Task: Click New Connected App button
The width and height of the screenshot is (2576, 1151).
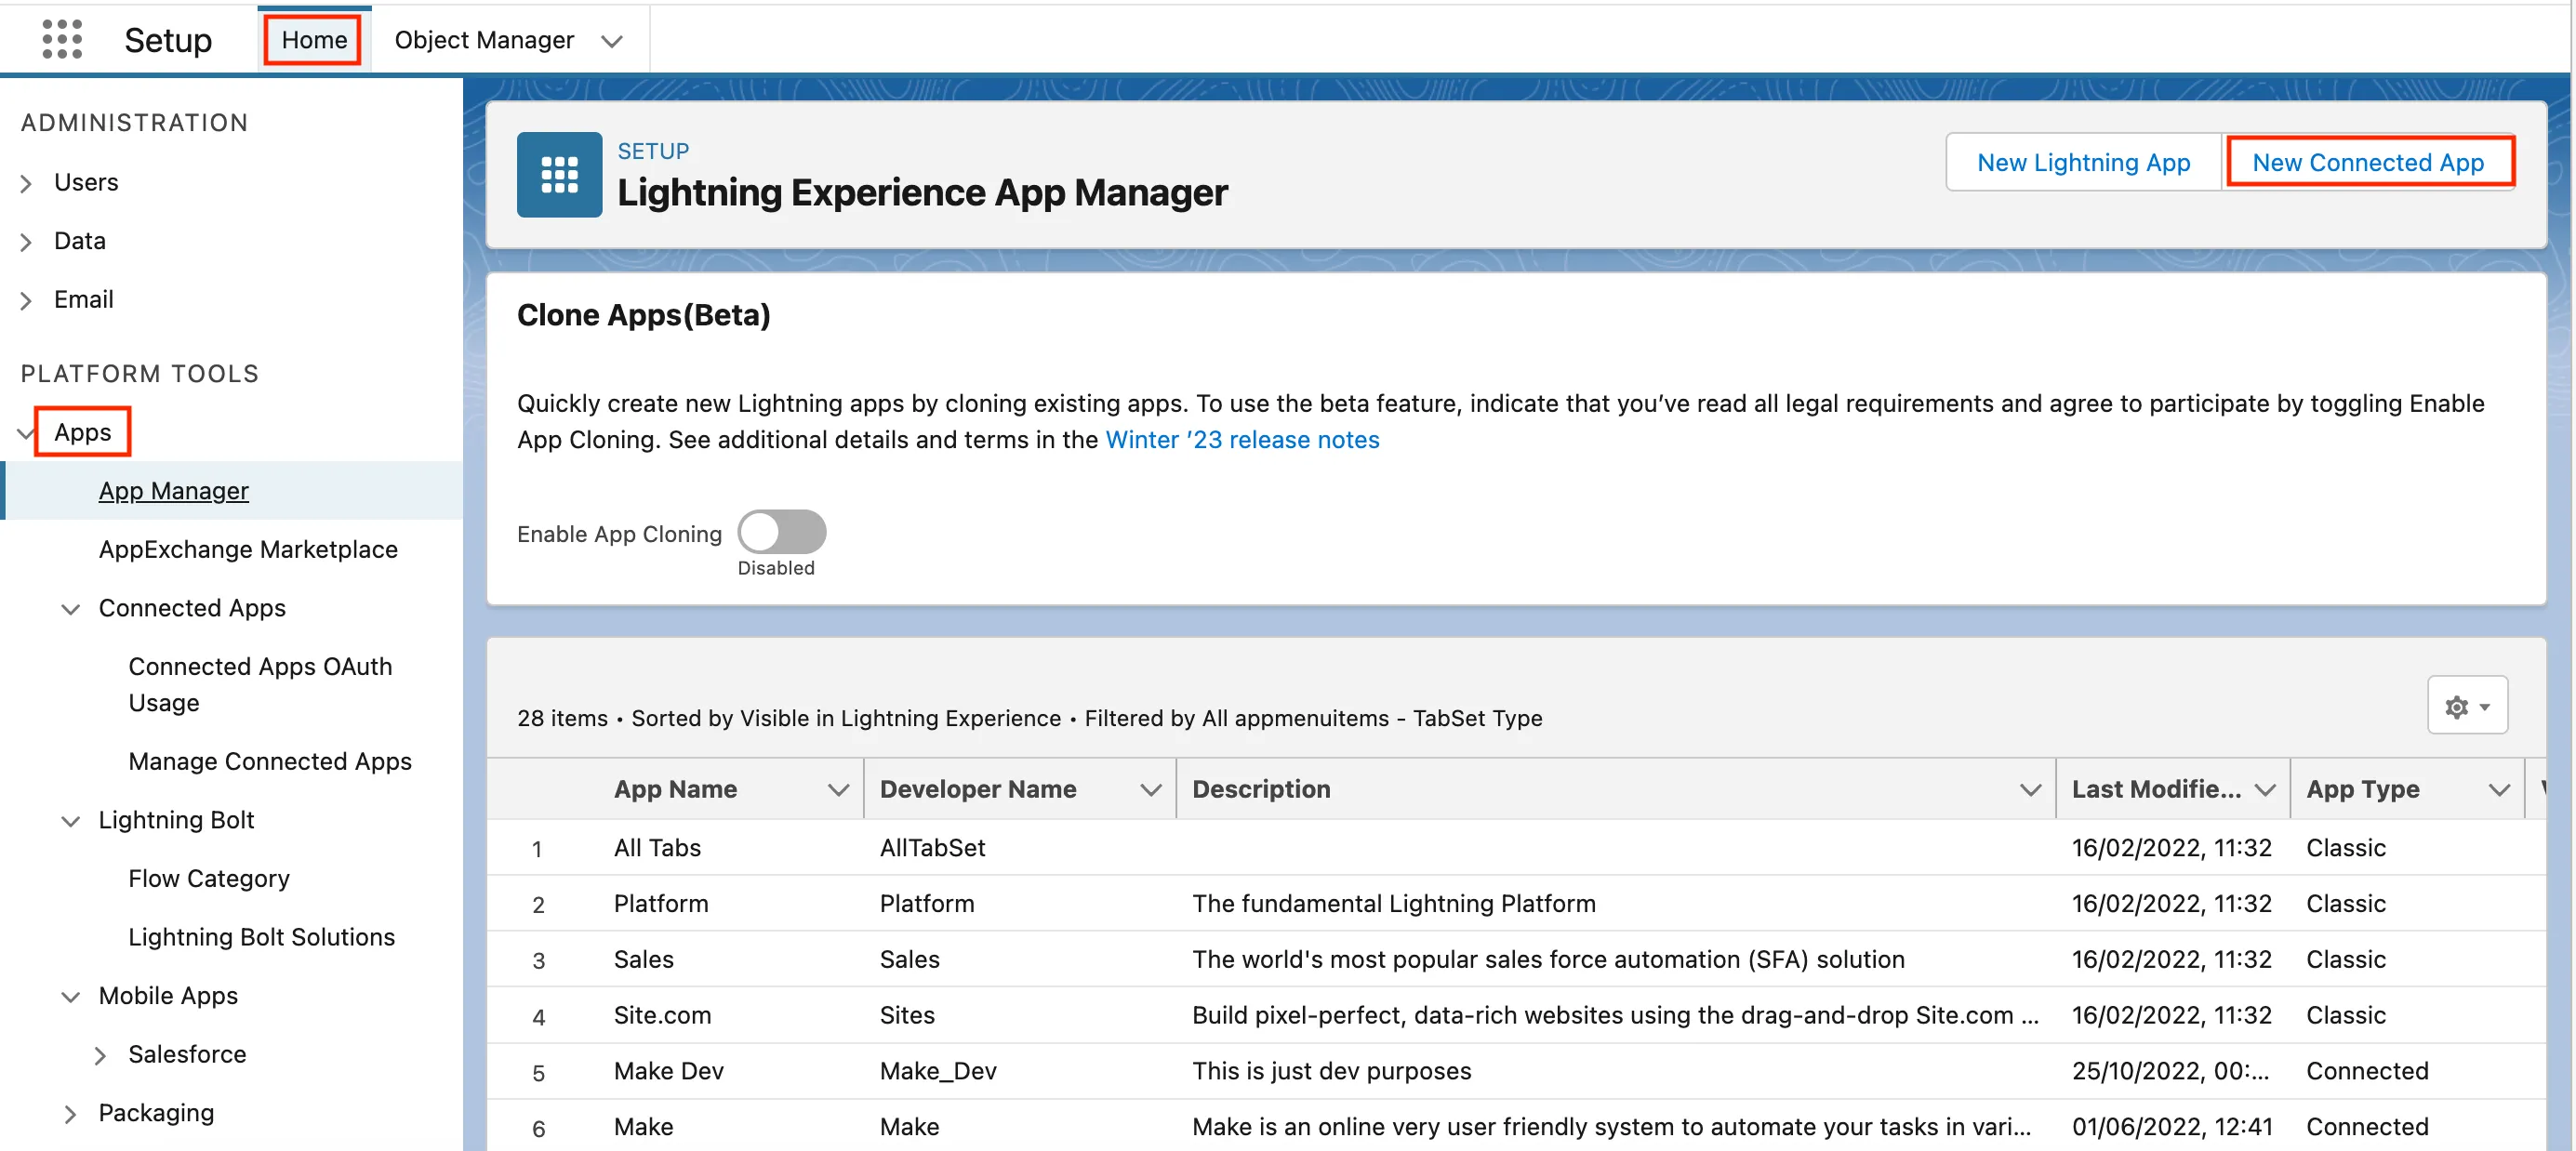Action: [2367, 162]
